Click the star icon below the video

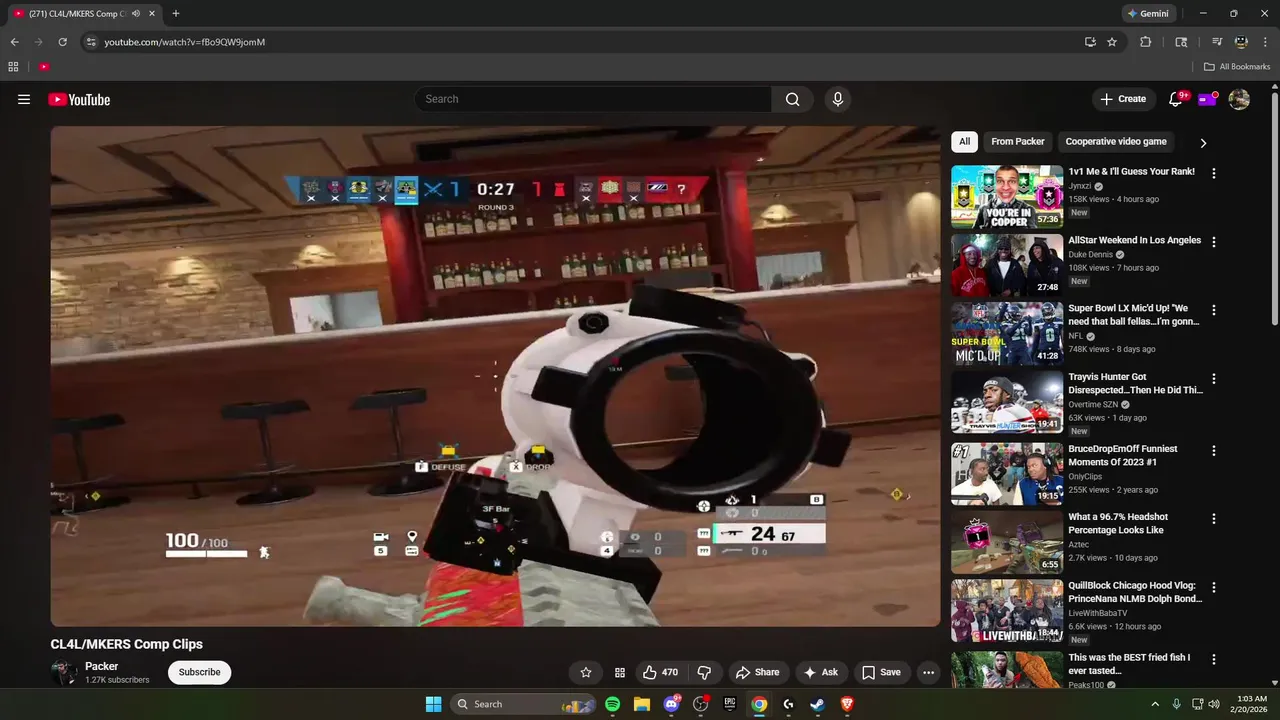[586, 673]
